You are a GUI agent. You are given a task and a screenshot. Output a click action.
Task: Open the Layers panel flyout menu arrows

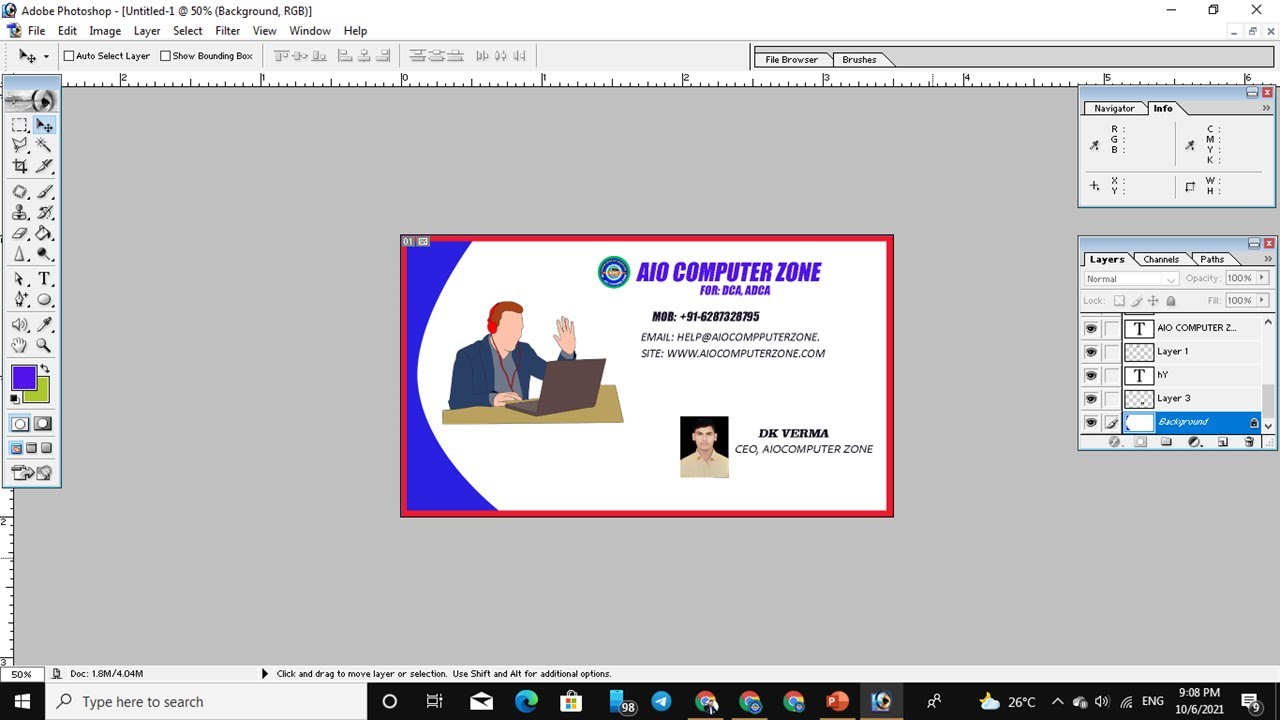[x=1267, y=259]
